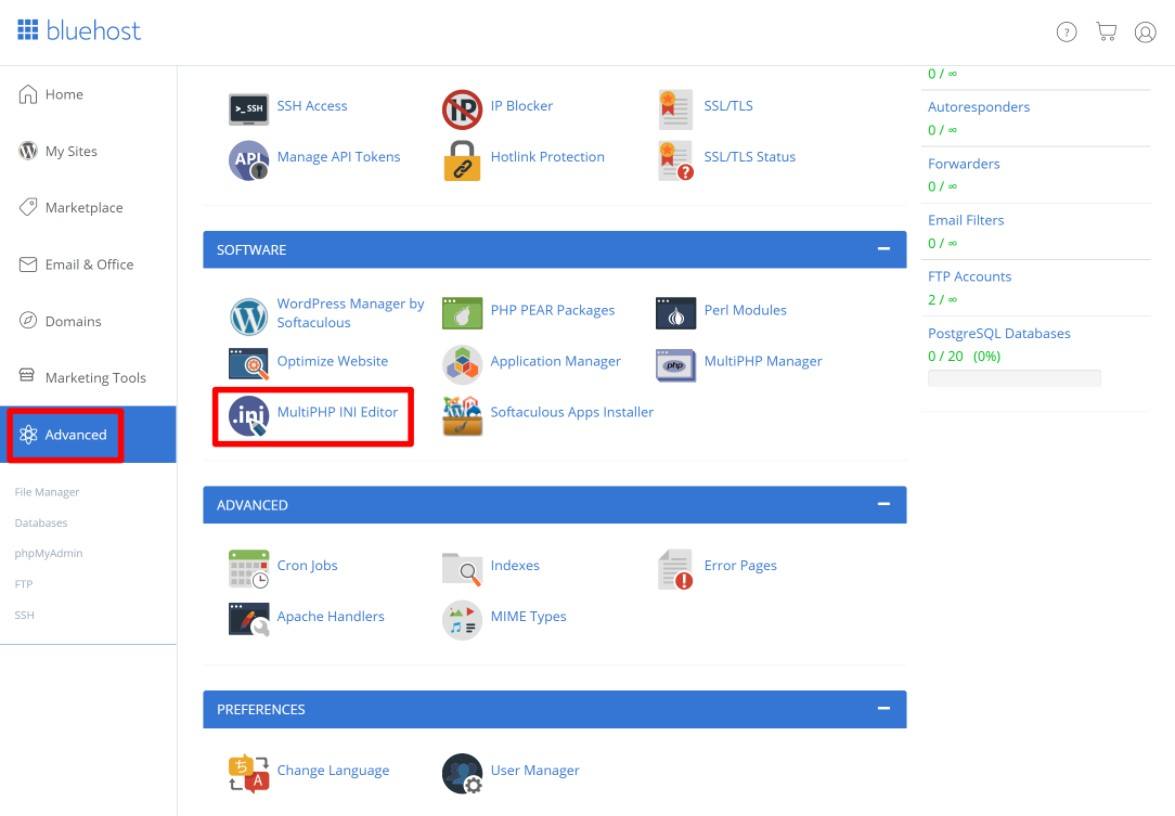Open WordPress Manager by Softaculous icon
The width and height of the screenshot is (1175, 816).
(x=248, y=316)
